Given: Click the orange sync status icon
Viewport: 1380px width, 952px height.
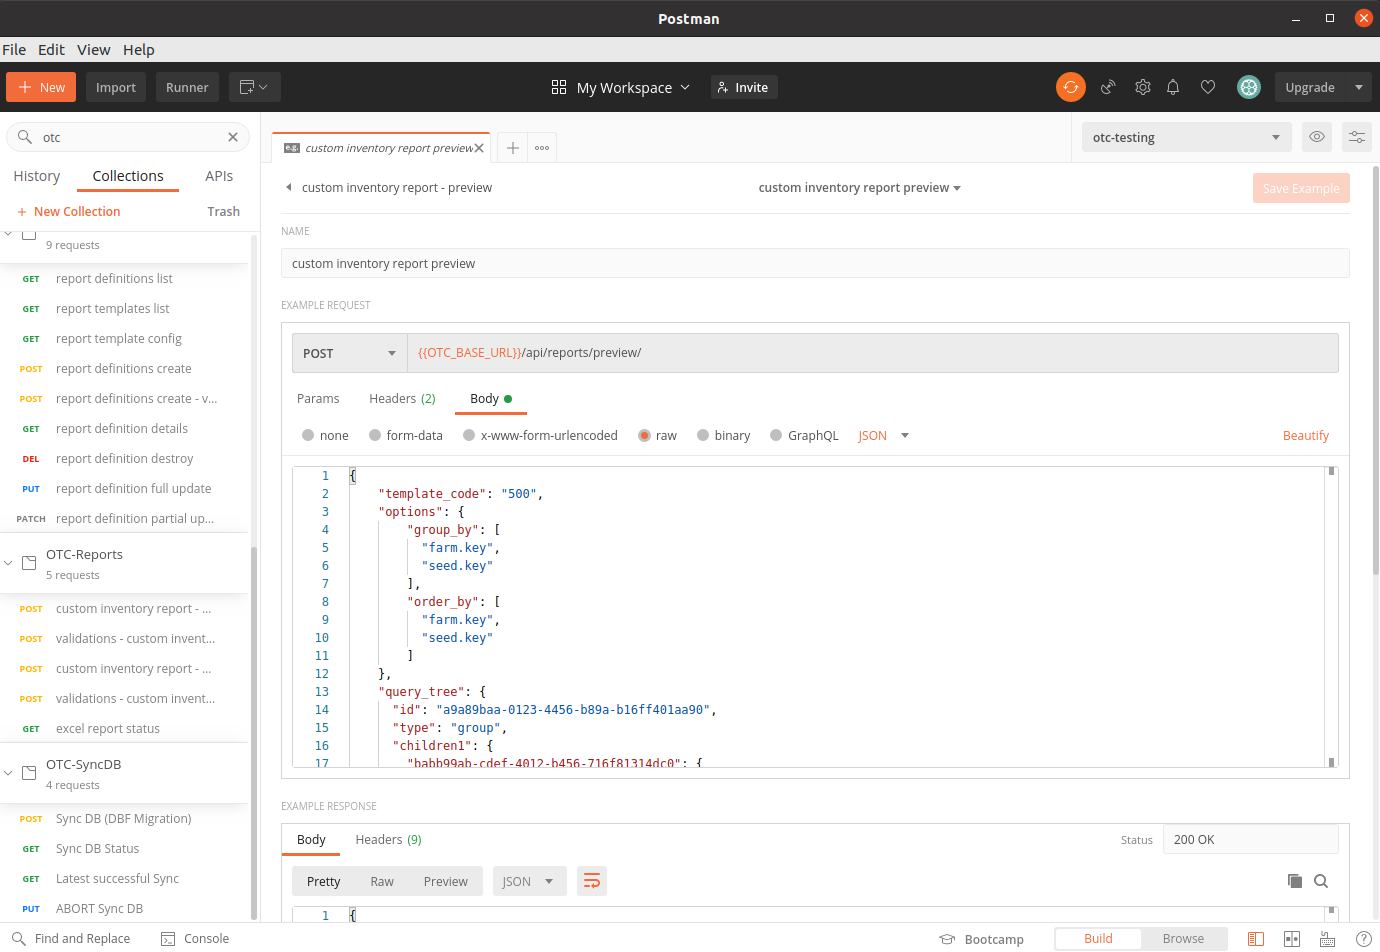Looking at the screenshot, I should tap(1070, 87).
